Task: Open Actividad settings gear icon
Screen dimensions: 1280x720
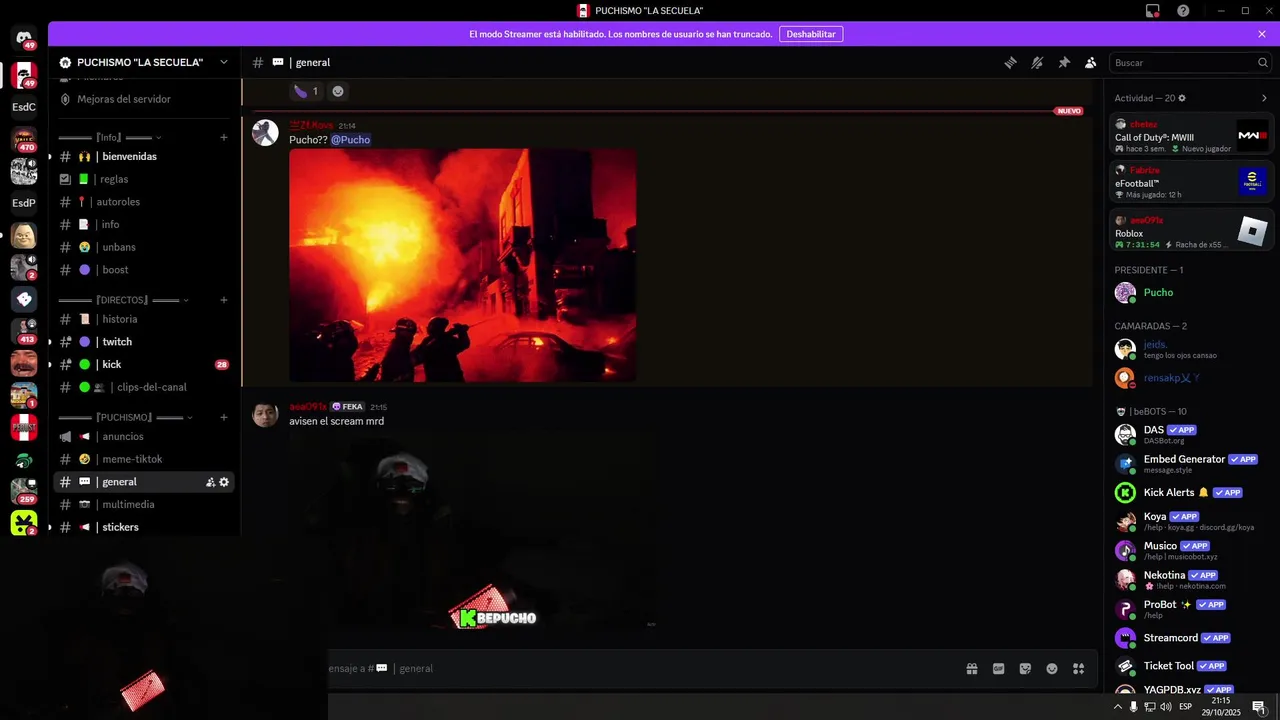Action: point(1182,98)
